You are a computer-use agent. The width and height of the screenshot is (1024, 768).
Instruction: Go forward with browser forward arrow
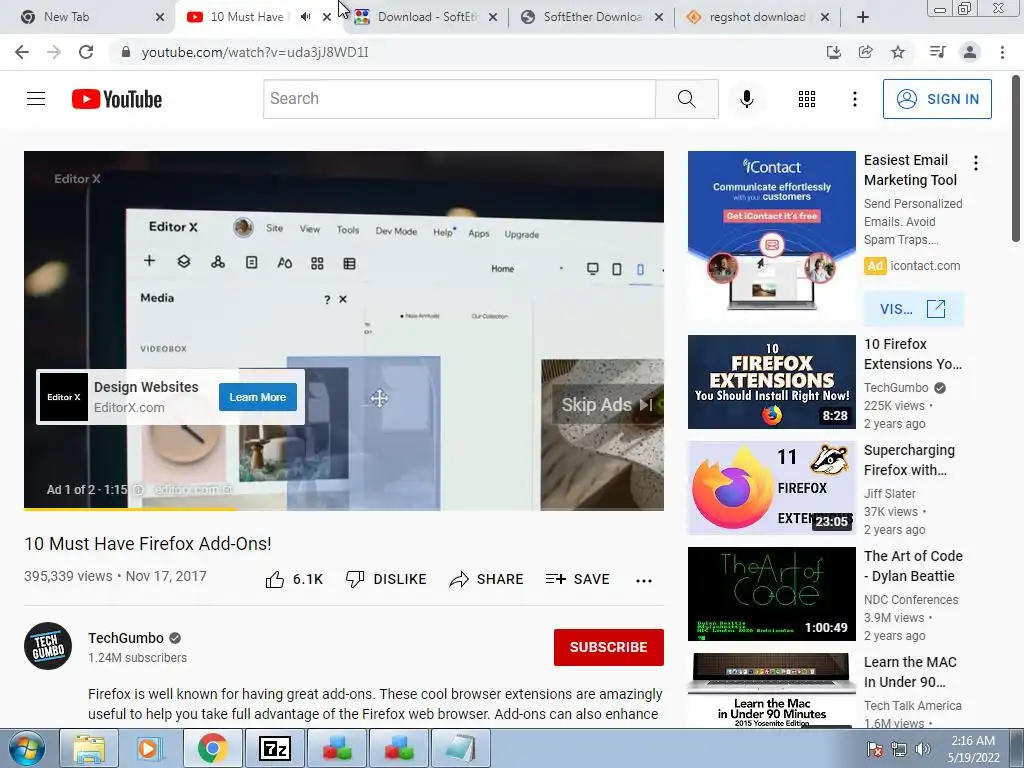click(54, 52)
